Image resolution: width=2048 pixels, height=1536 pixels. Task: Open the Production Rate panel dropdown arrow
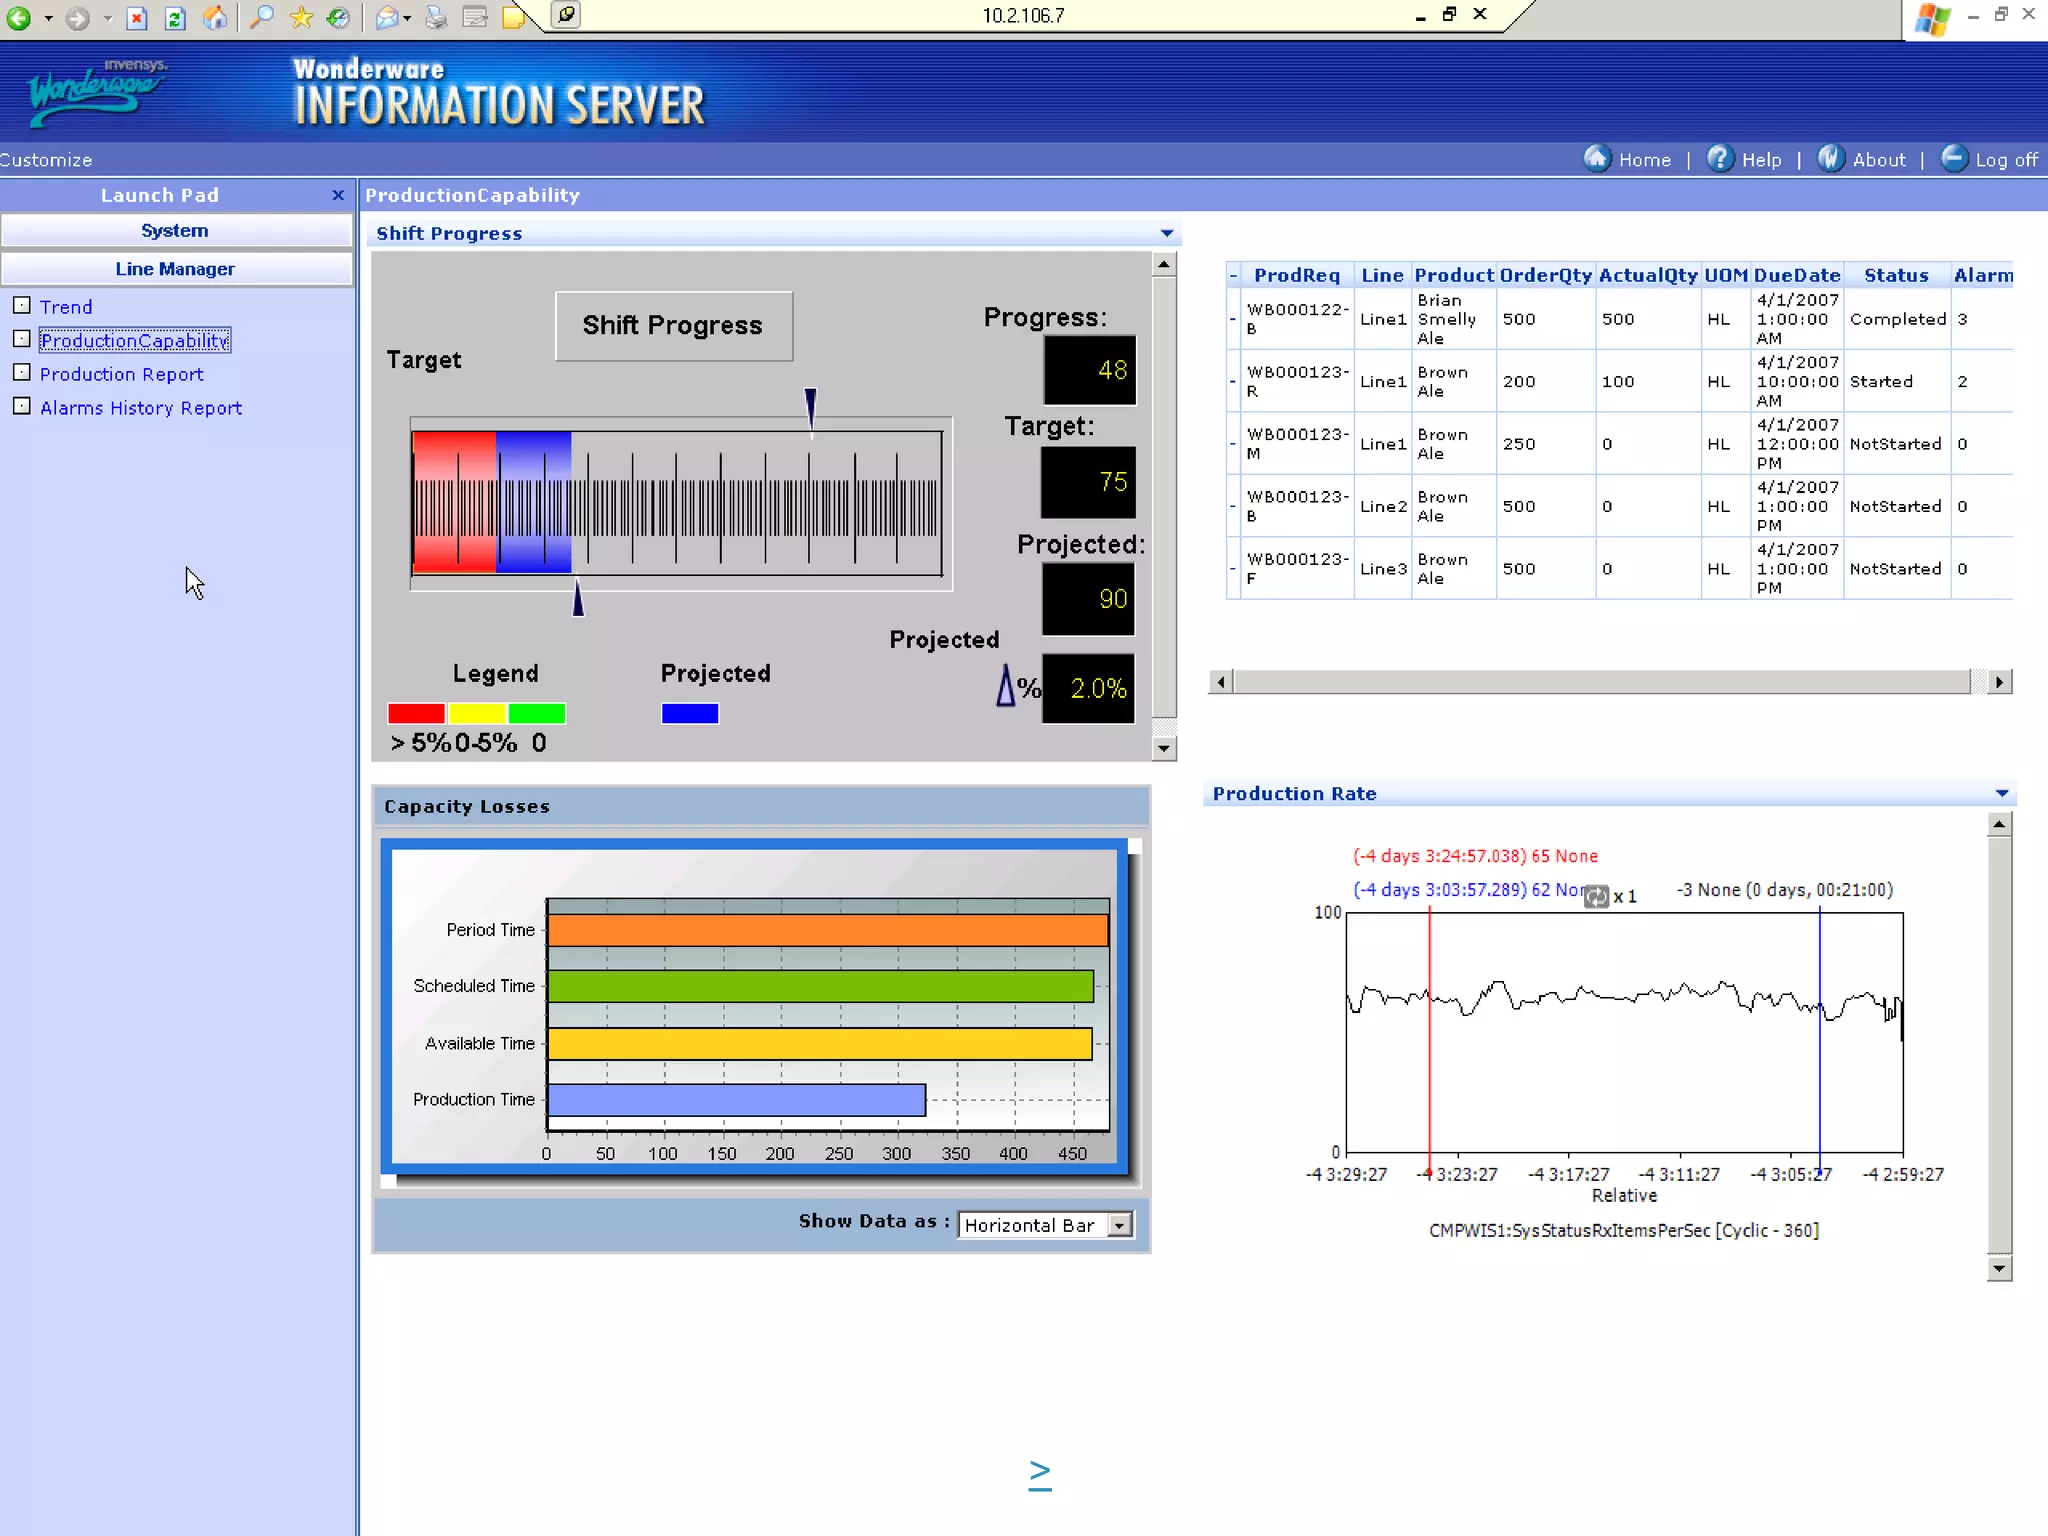(2002, 793)
